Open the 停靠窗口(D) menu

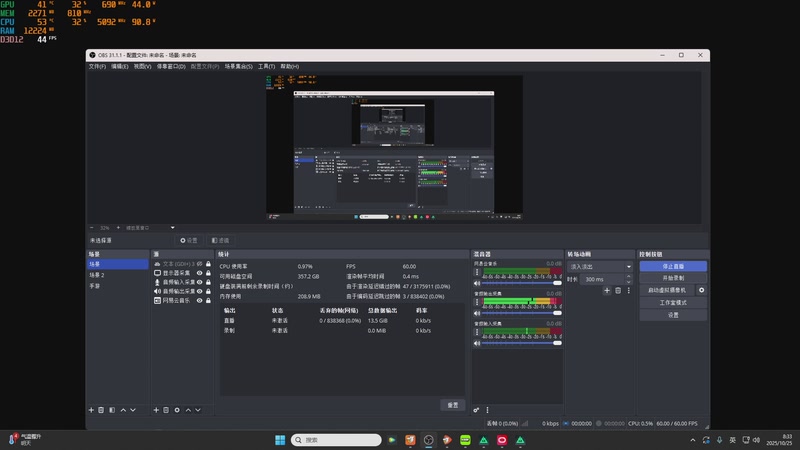click(x=171, y=66)
